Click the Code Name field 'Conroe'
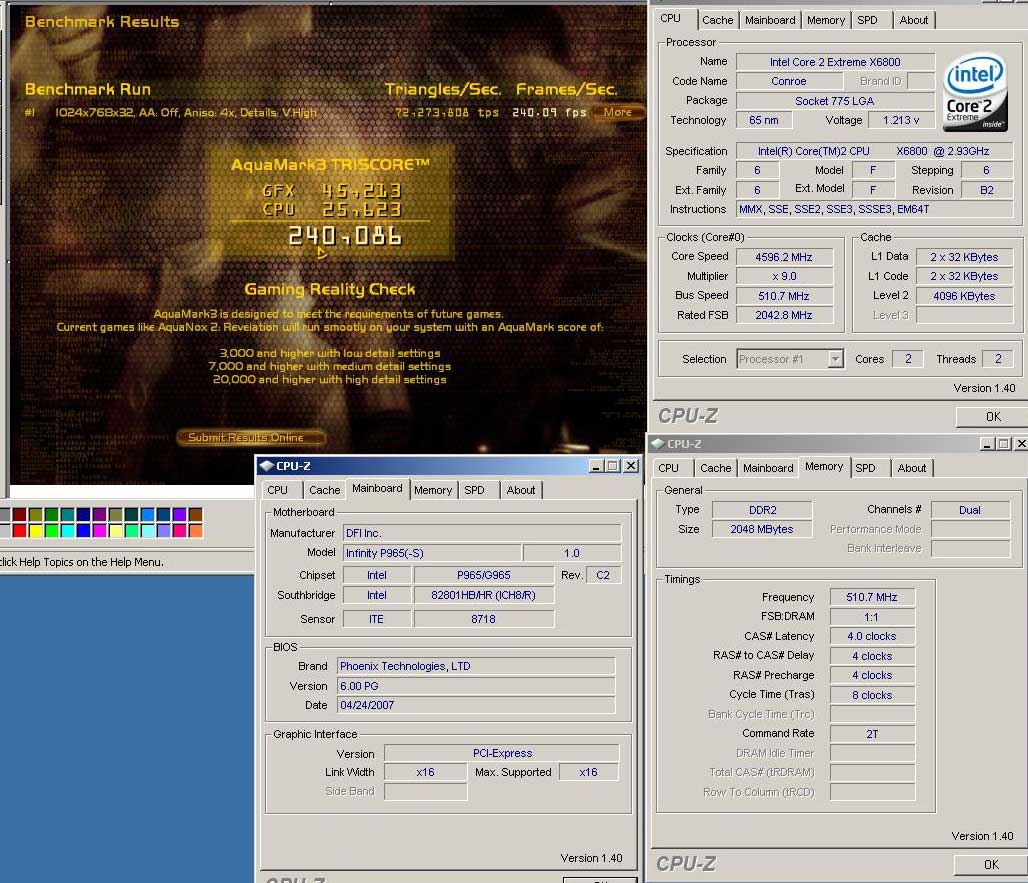1028x883 pixels. coord(789,81)
